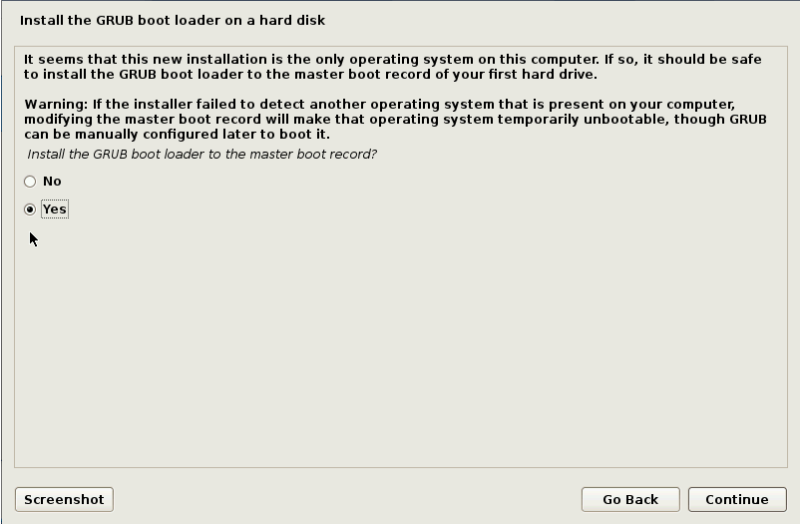Select the "Yes" radio button circle
This screenshot has height=524, width=800.
(x=30, y=209)
